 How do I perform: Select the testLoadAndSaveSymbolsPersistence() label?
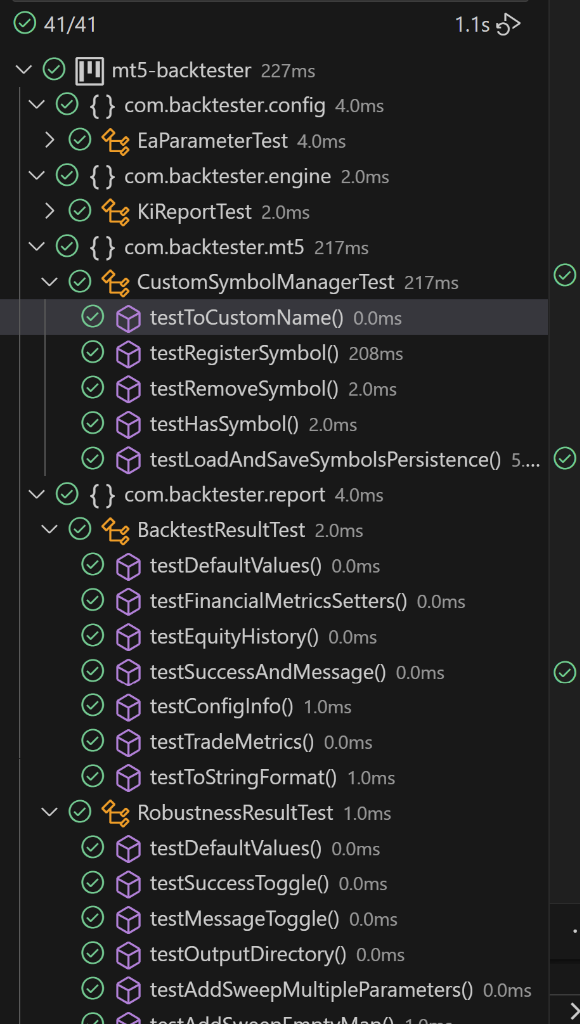click(x=325, y=460)
